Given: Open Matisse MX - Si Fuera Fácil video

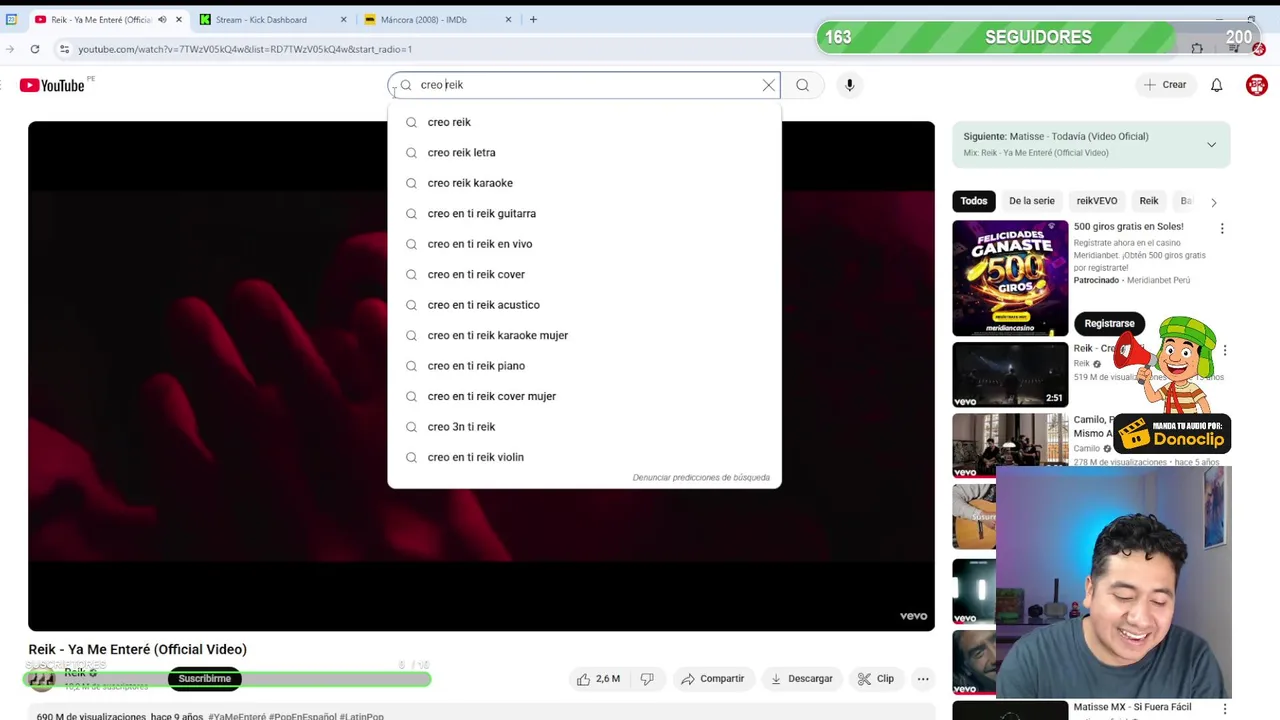Looking at the screenshot, I should tap(1132, 707).
